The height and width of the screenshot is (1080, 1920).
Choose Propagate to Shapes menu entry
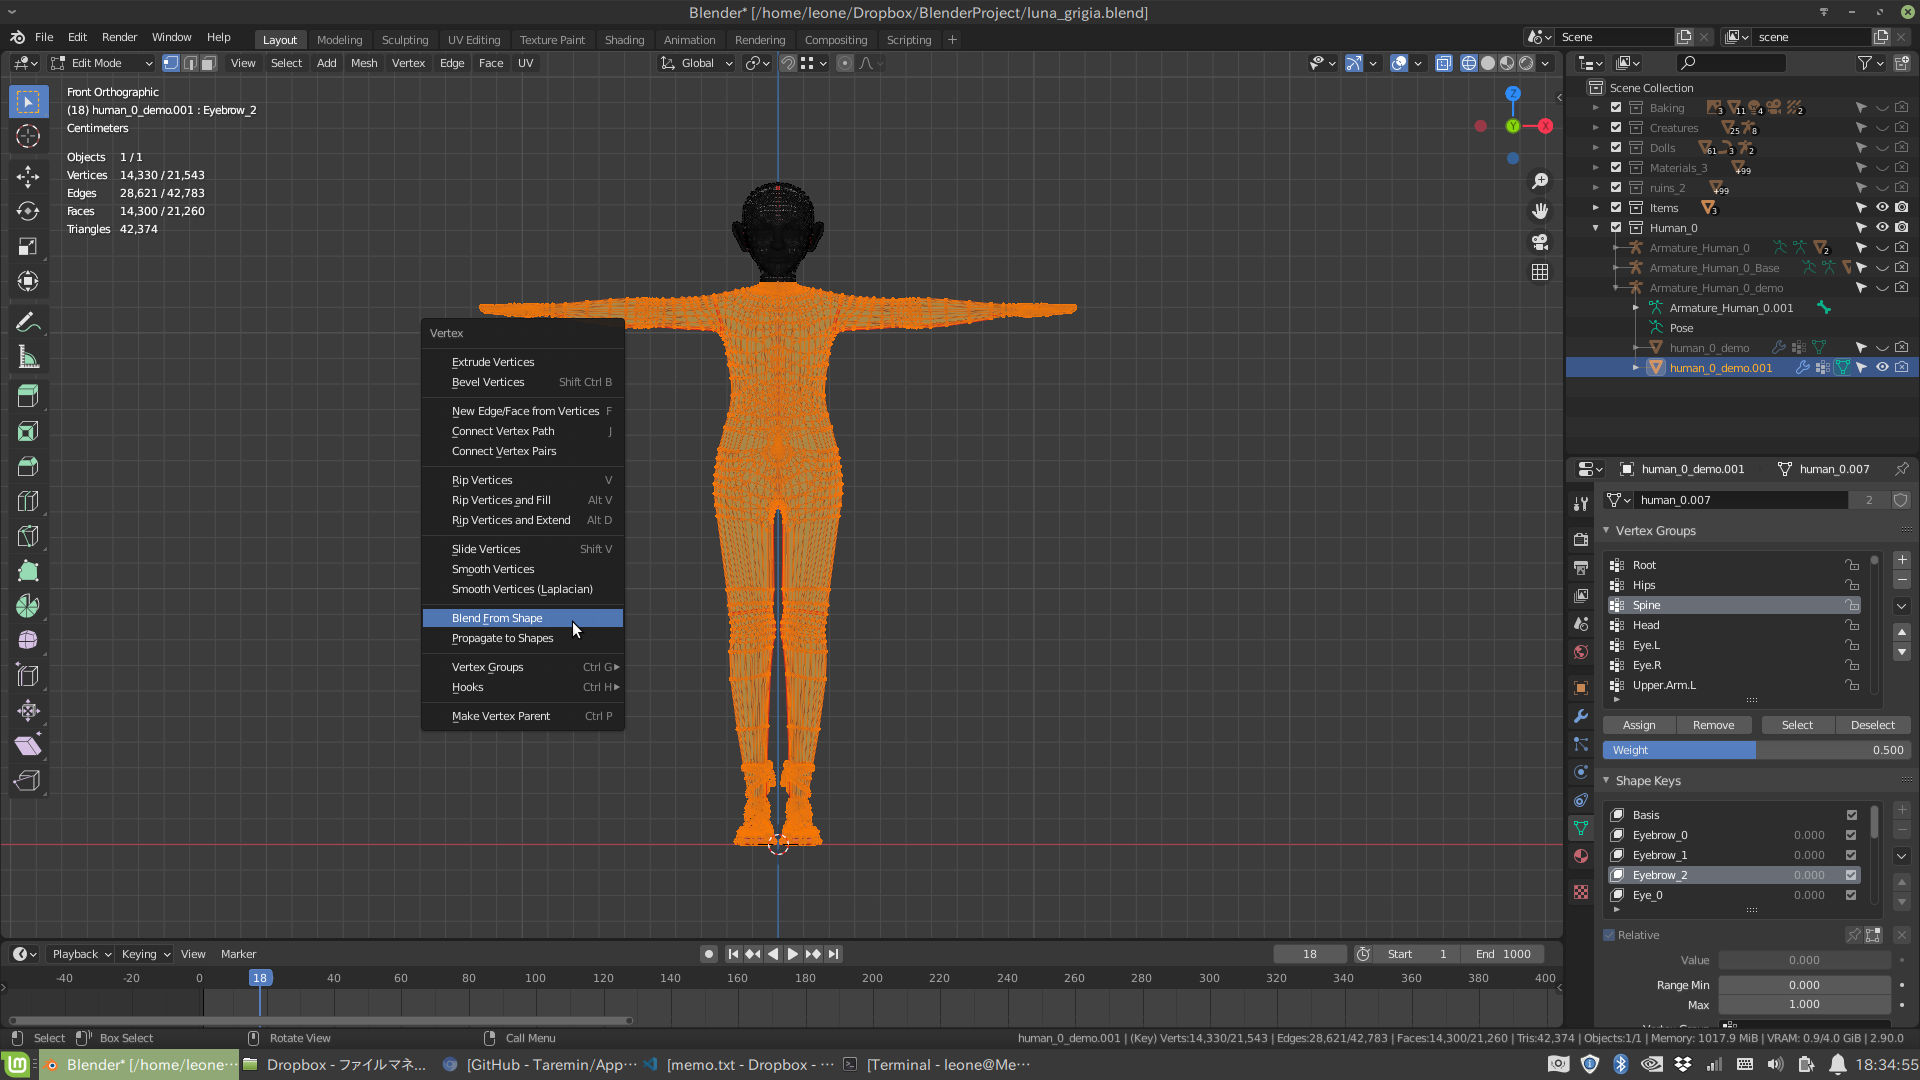click(502, 638)
